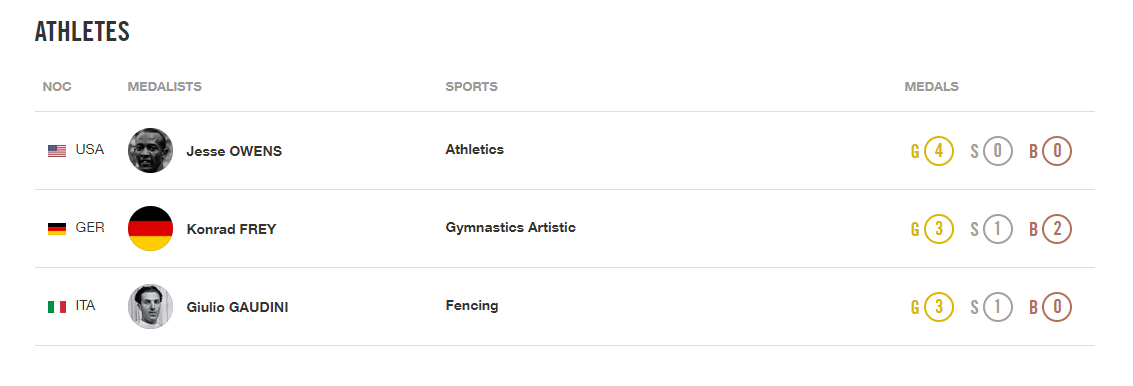This screenshot has width=1133, height=386.
Task: Open the Konrad FREY athlete link
Action: pyautogui.click(x=231, y=230)
